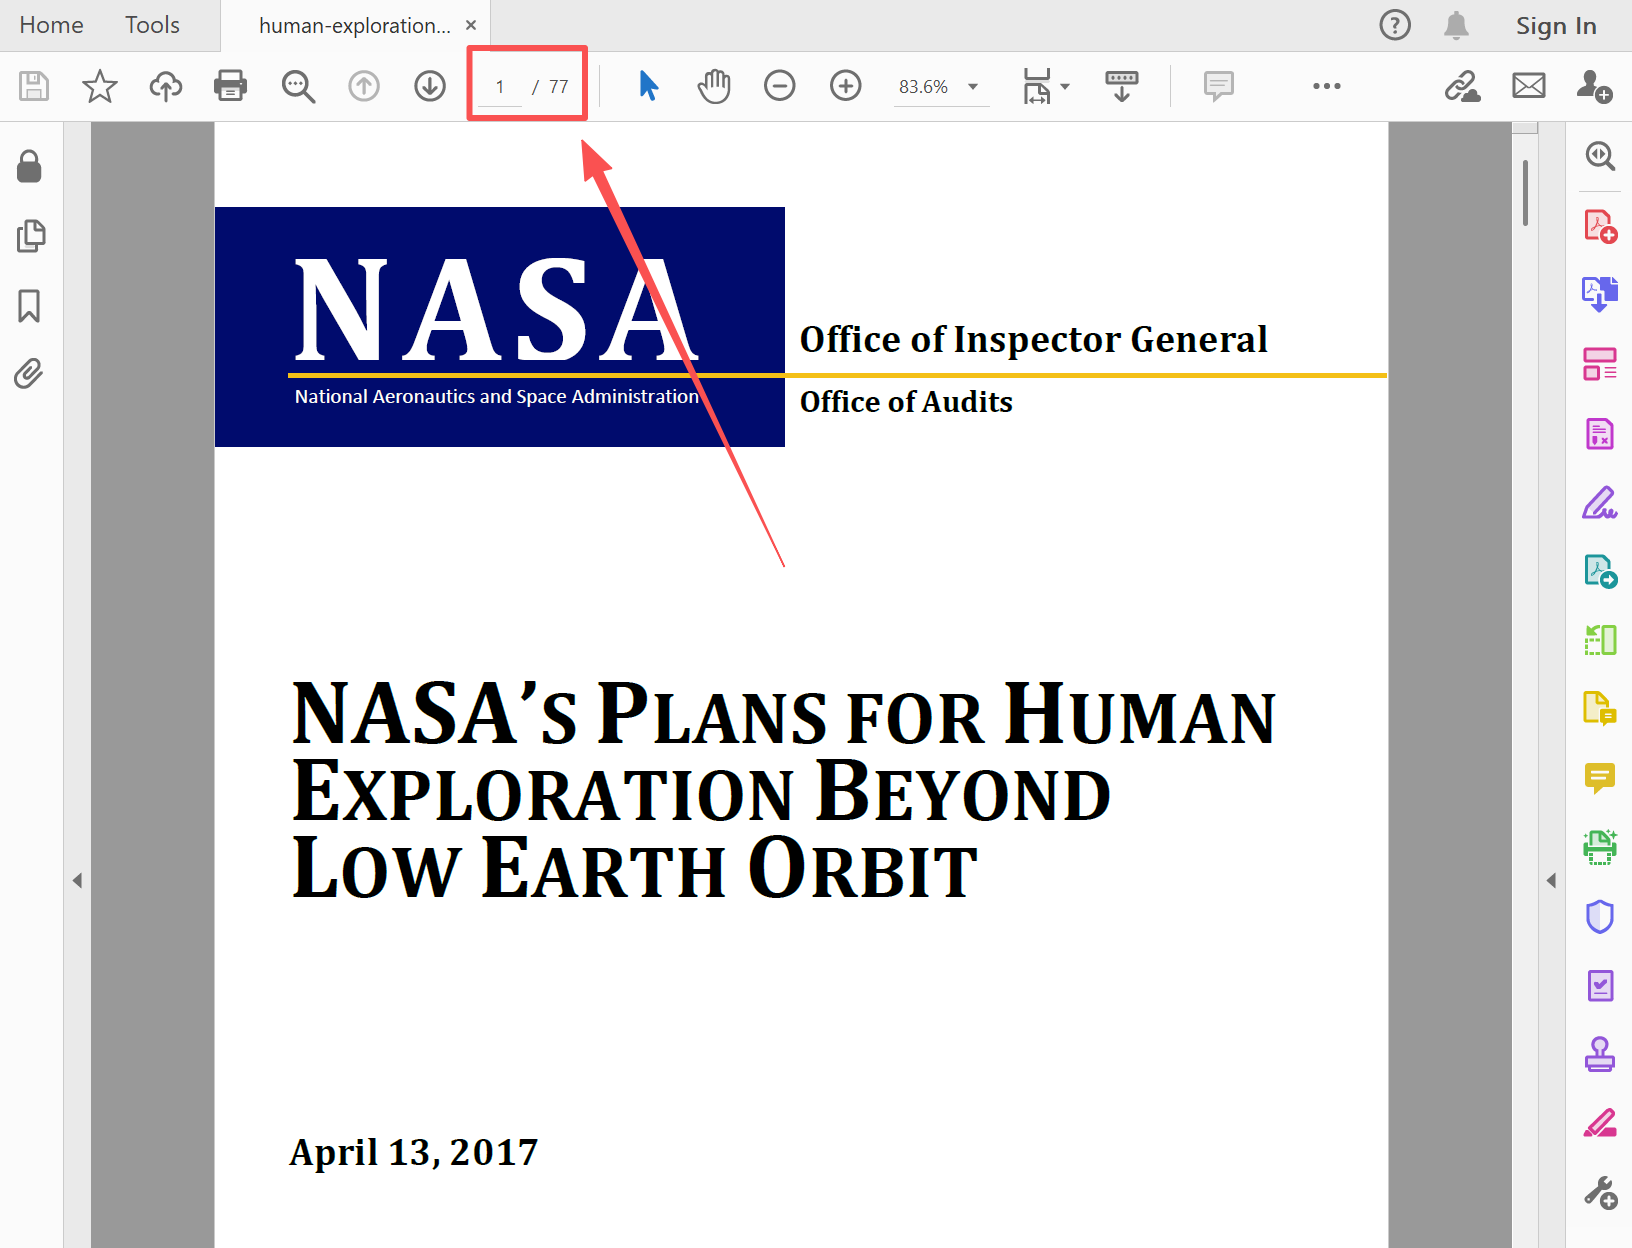Open the Comment tool
This screenshot has height=1248, width=1632.
tap(1600, 778)
